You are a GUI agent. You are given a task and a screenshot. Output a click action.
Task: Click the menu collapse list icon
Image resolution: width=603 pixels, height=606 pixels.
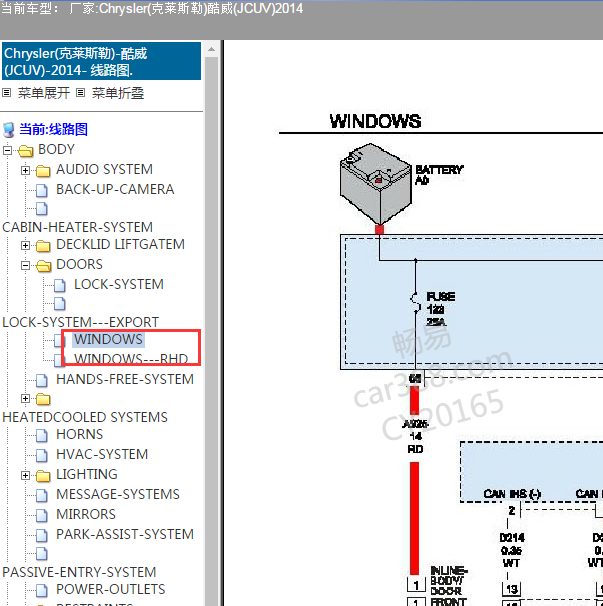(80, 93)
